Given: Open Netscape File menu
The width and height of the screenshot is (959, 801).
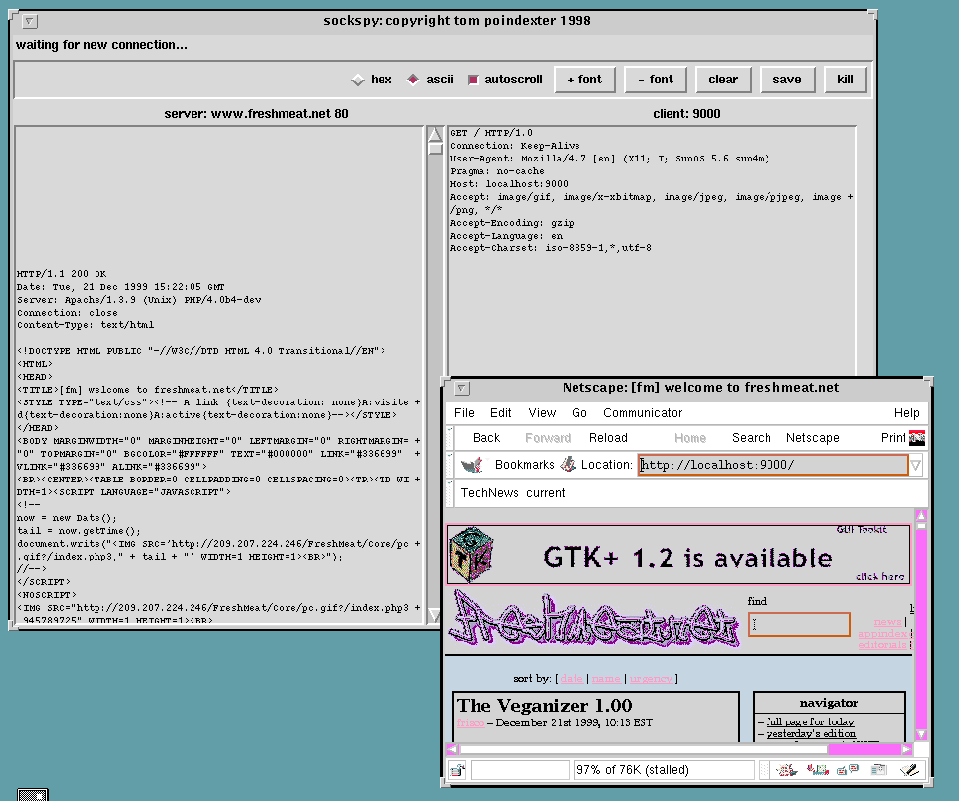Looking at the screenshot, I should [x=464, y=413].
